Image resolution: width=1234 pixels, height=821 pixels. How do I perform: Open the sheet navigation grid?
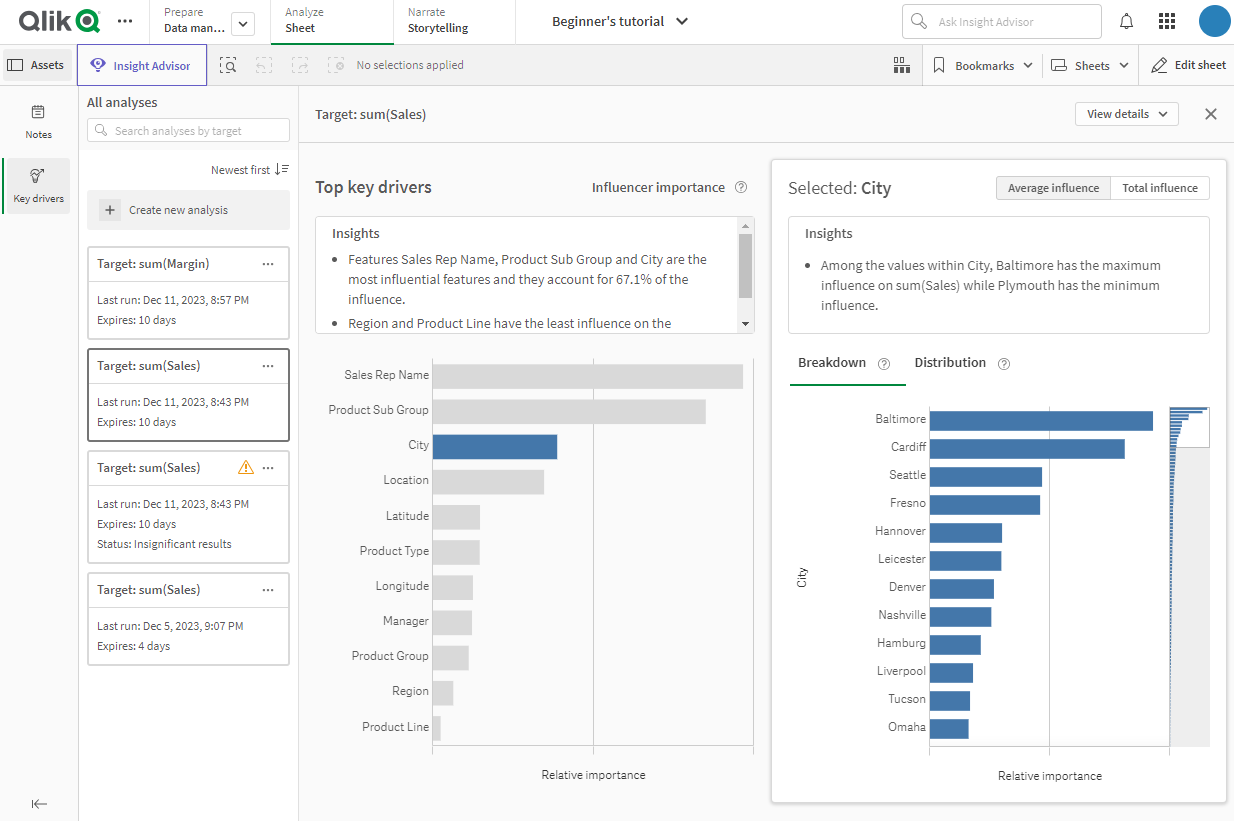point(901,64)
